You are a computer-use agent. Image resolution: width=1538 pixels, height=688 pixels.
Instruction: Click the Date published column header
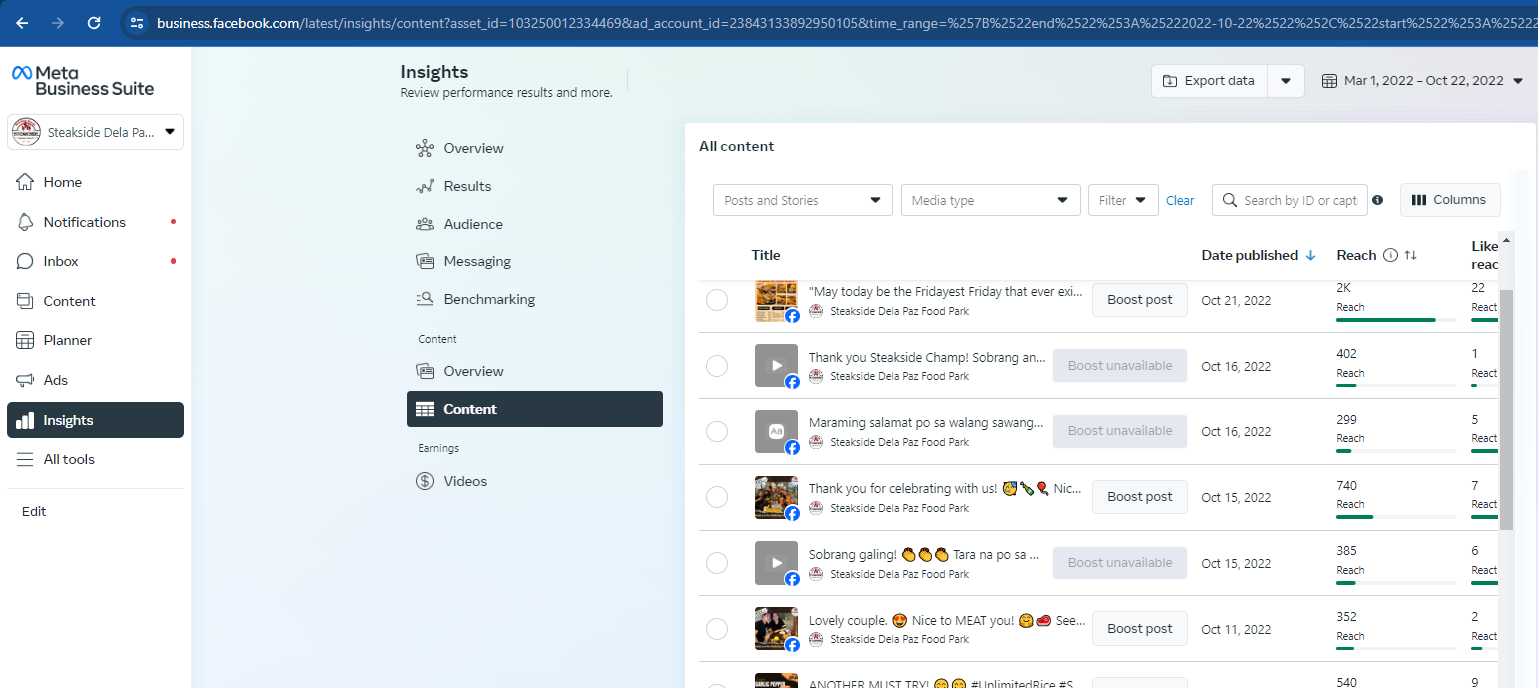[1250, 255]
